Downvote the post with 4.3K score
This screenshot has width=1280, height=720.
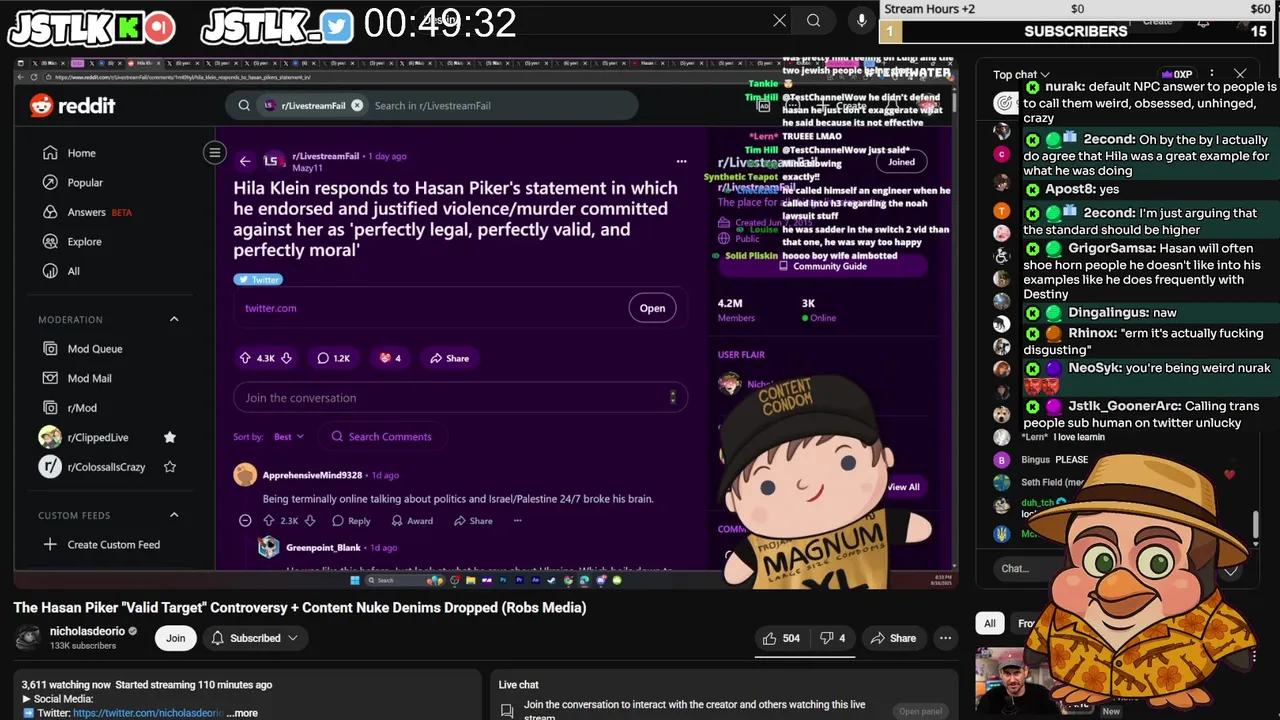(286, 358)
